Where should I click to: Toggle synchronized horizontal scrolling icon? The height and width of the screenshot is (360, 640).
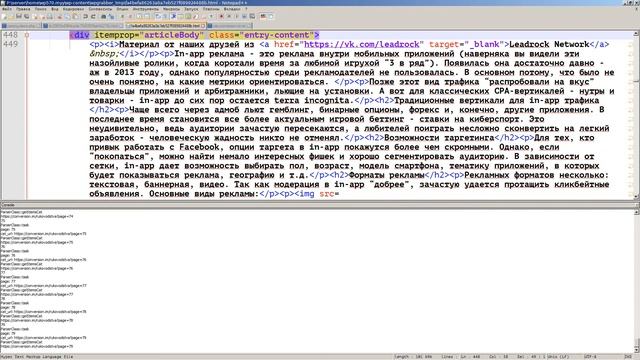147,16
